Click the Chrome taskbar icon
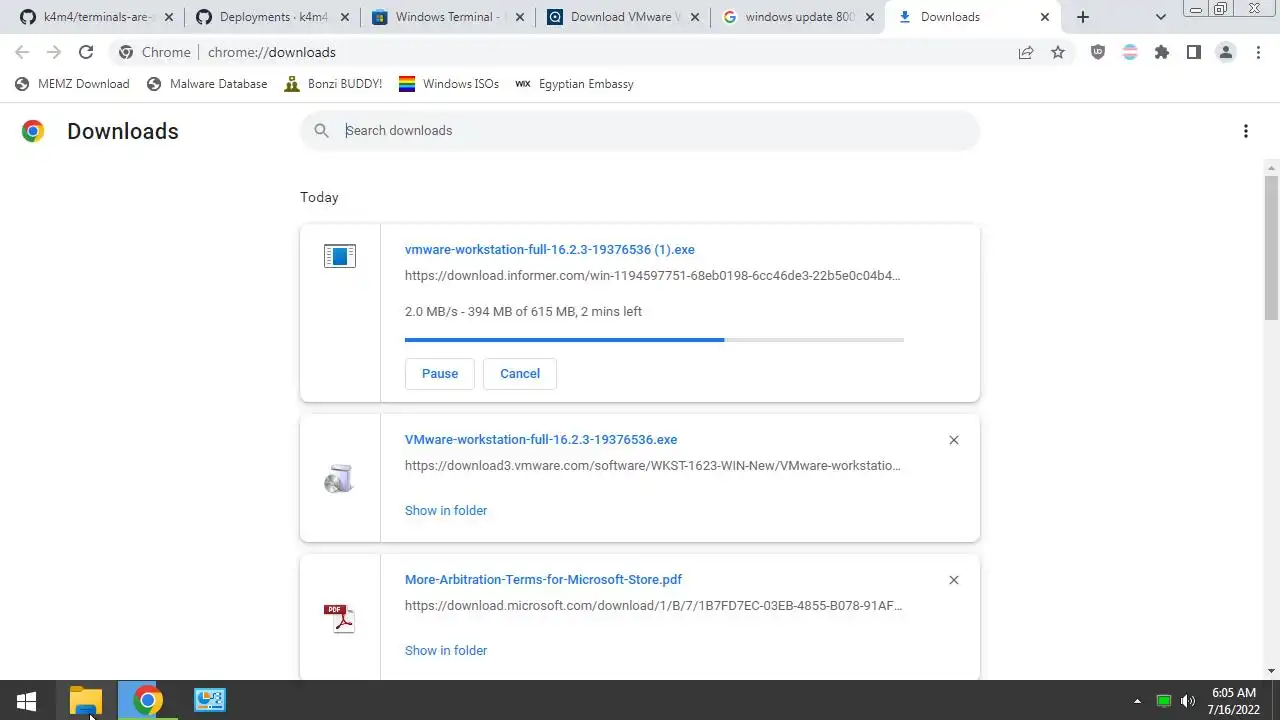Viewport: 1280px width, 720px height. 147,701
